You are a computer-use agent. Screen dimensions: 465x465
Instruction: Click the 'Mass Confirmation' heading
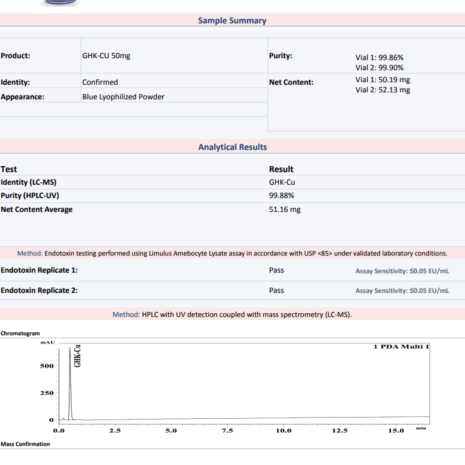[x=25, y=444]
